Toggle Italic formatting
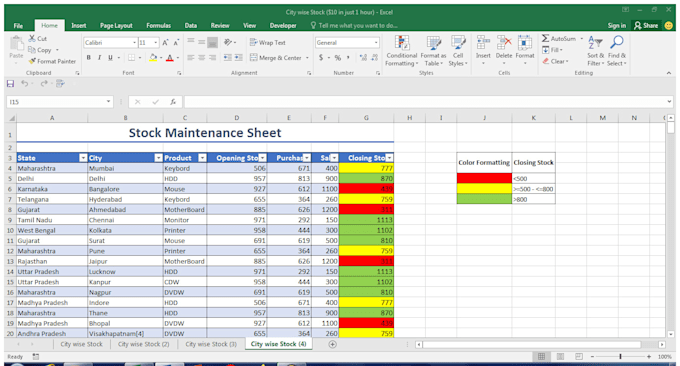 click(99, 57)
